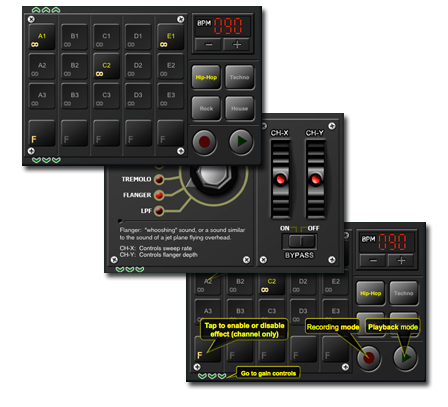Toggle the F effect button under pad E3, top panel

(170, 133)
